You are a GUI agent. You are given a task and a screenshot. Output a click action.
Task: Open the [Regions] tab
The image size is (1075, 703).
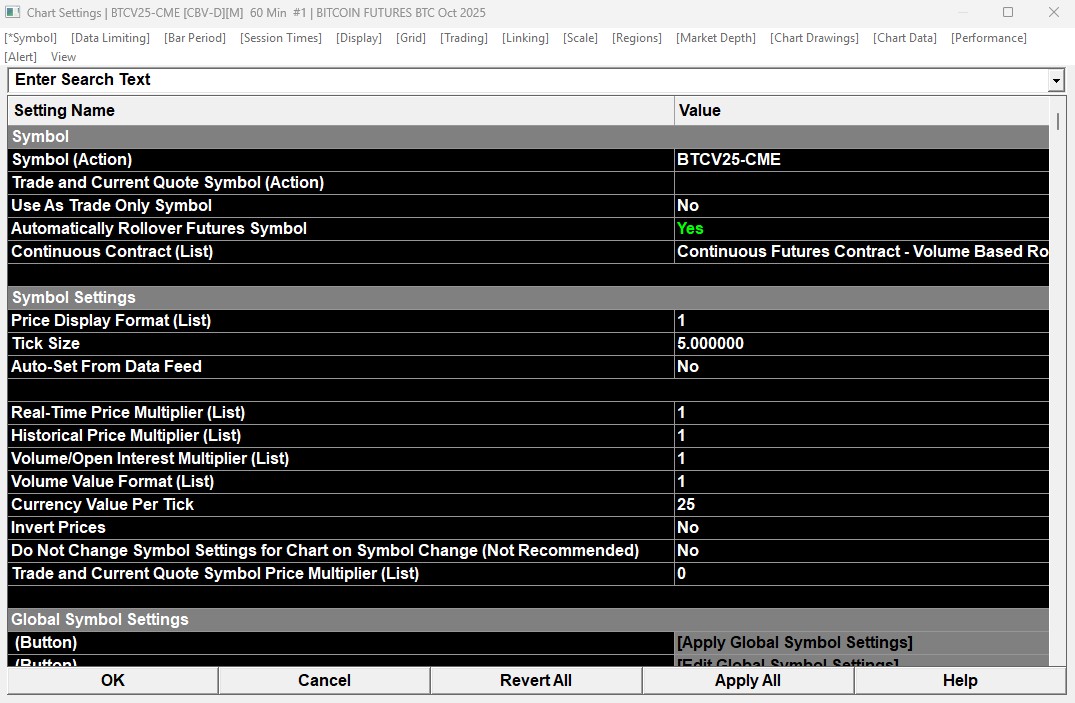tap(637, 38)
